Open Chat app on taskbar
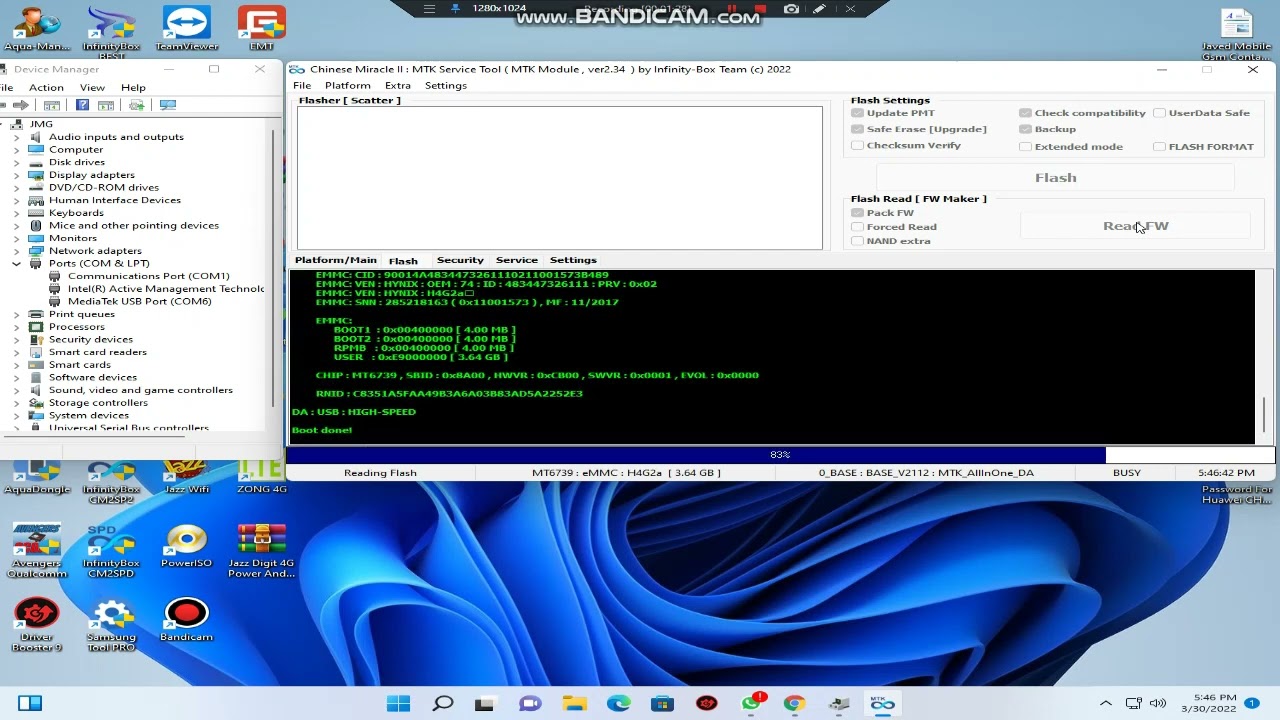Screen dimensions: 1280x720 (x=530, y=704)
